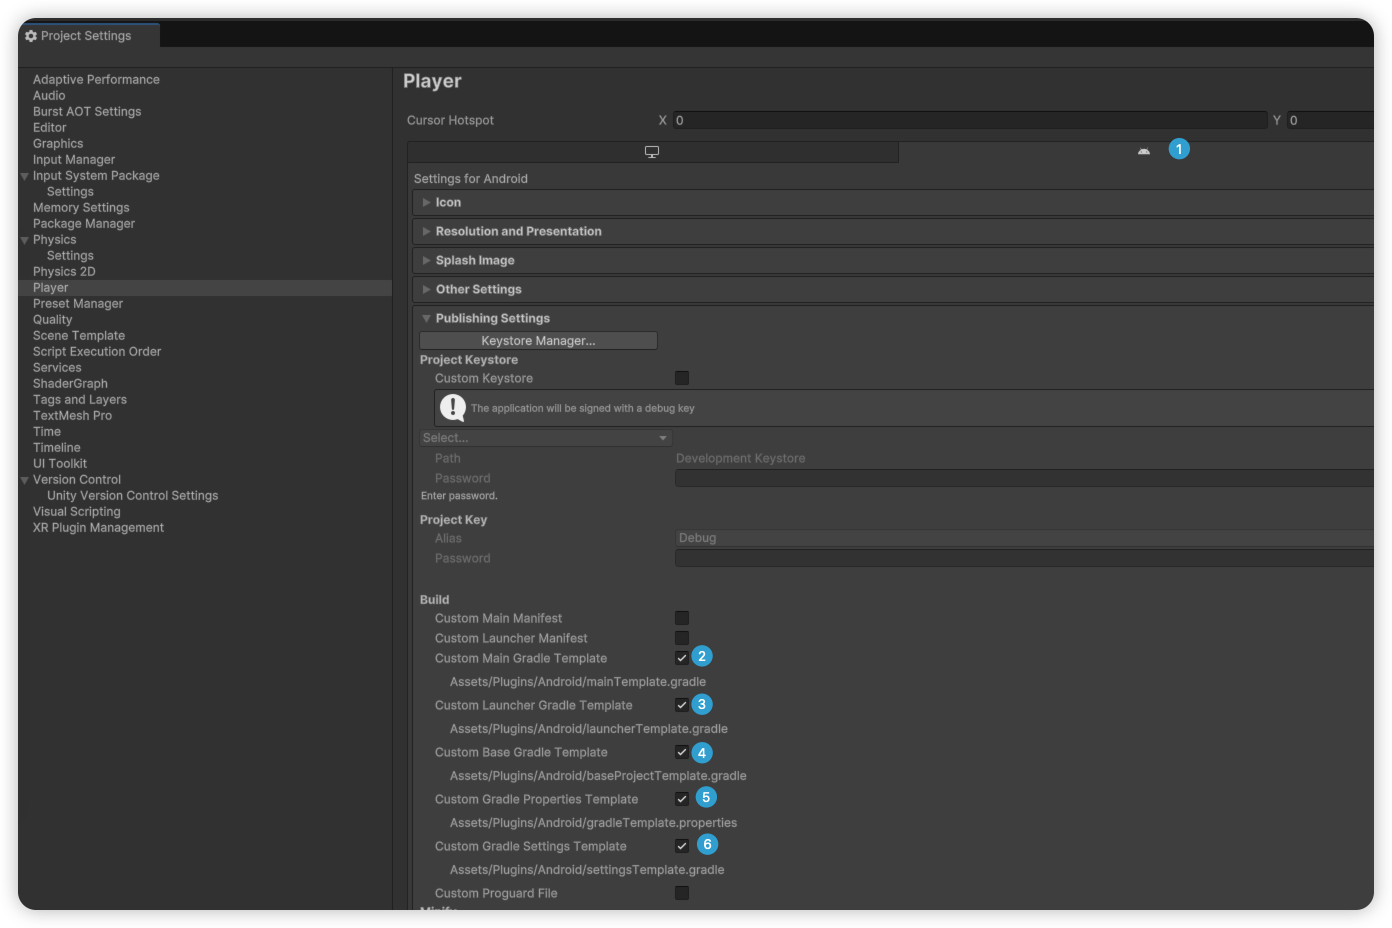Enable the Custom Proguard File checkbox
Screen dimensions: 1392x928
(682, 892)
